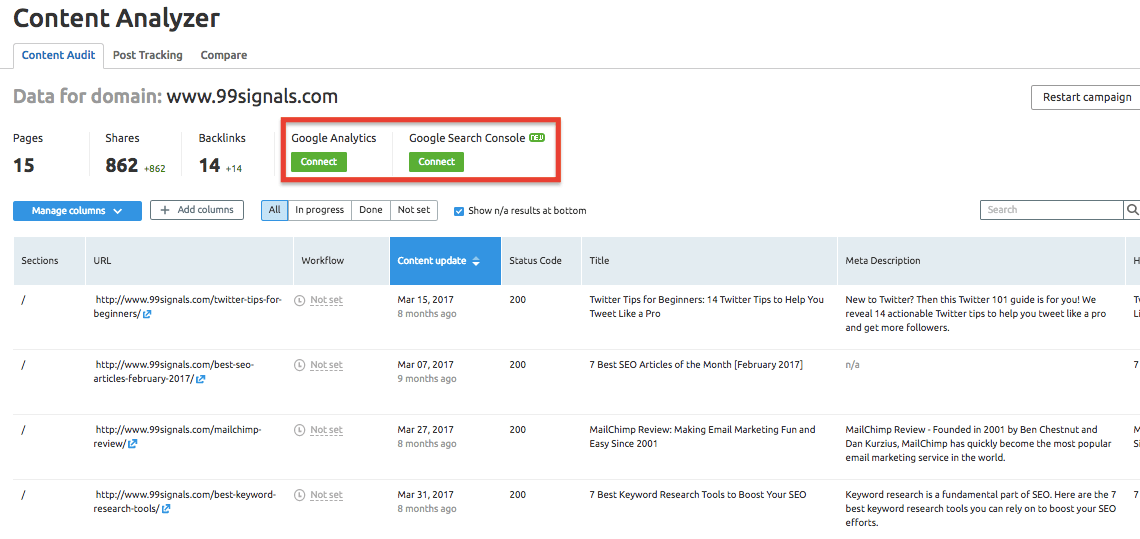Open the Compare tab
Screen dimensions: 1140x539
pyautogui.click(x=224, y=55)
